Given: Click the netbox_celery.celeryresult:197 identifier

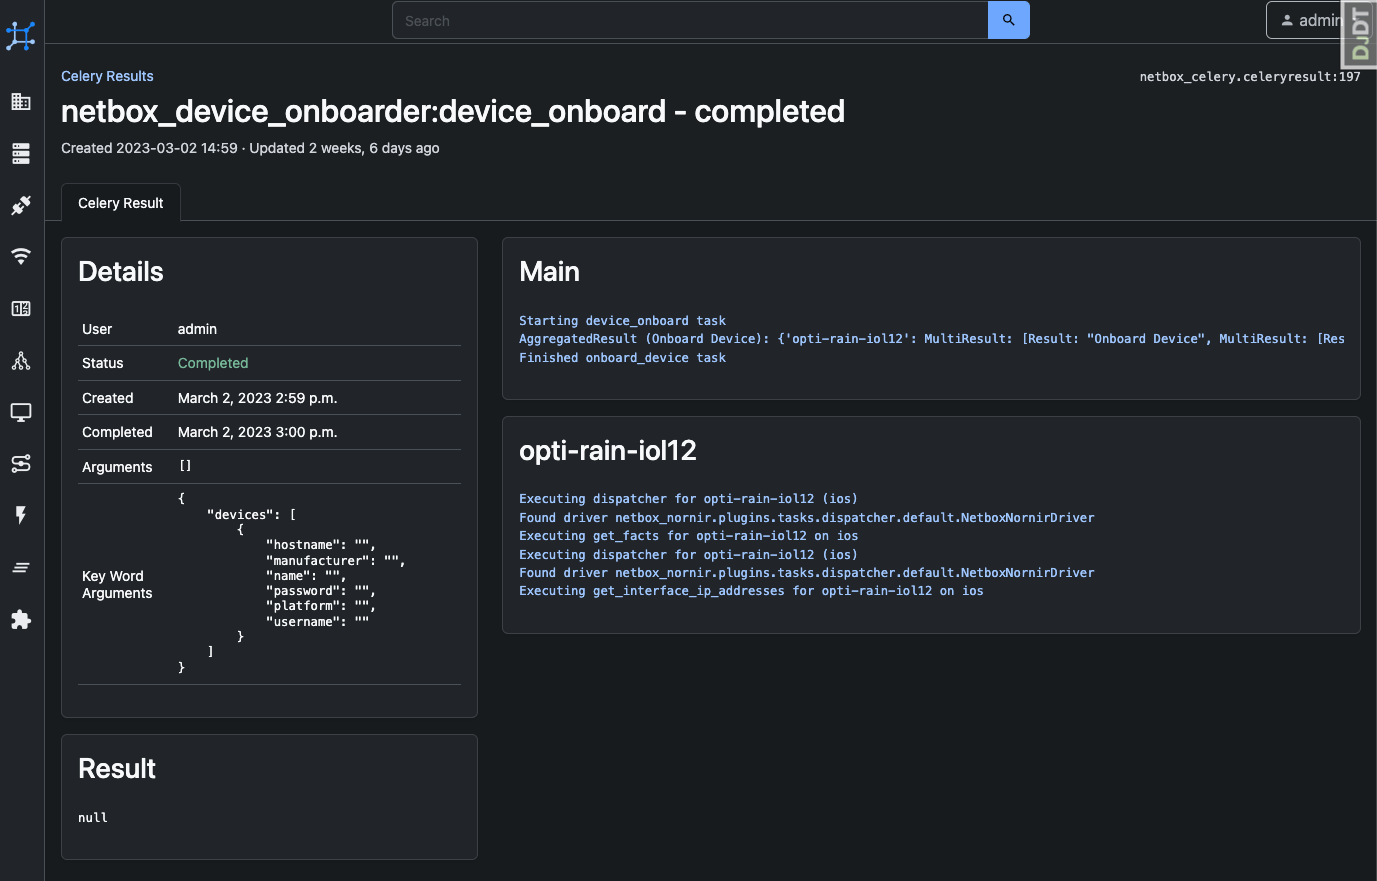Looking at the screenshot, I should [1249, 76].
